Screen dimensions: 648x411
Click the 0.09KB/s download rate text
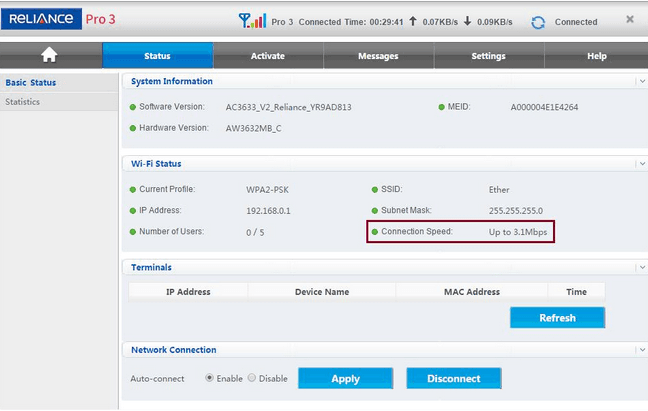(x=495, y=22)
